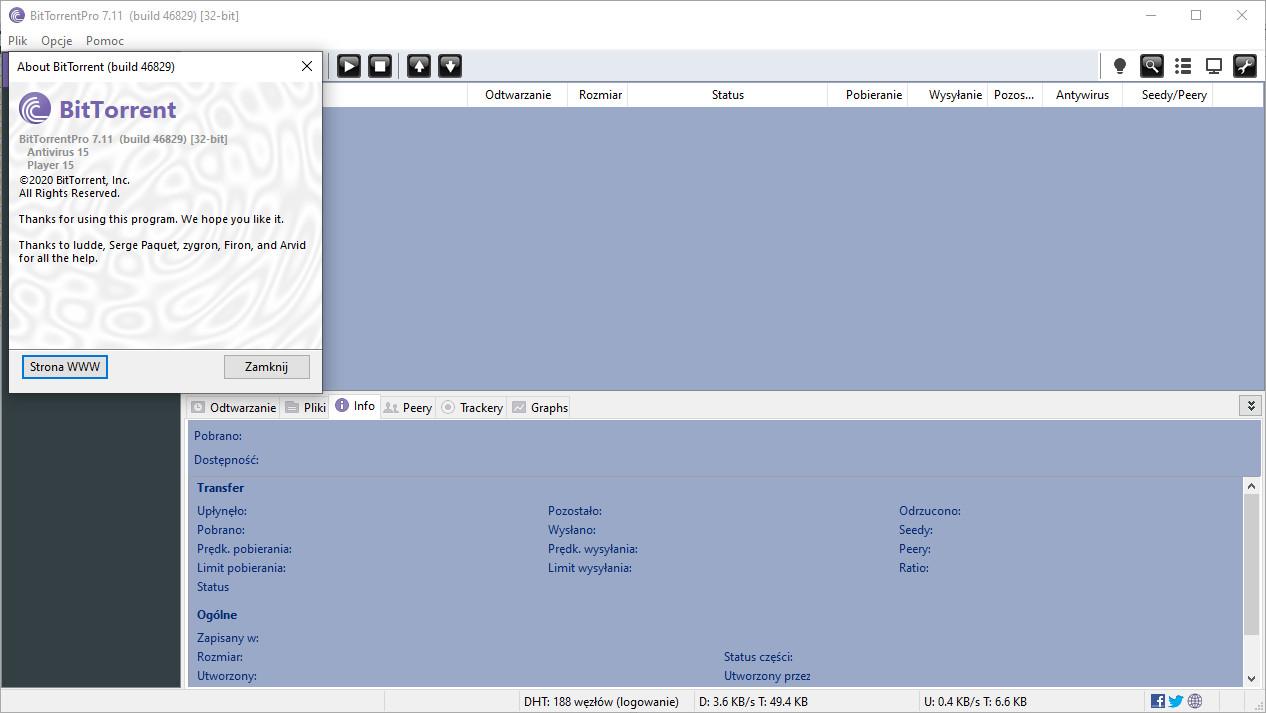The height and width of the screenshot is (713, 1266).
Task: Click the BitTorrent logo in About dialog
Action: coord(98,109)
